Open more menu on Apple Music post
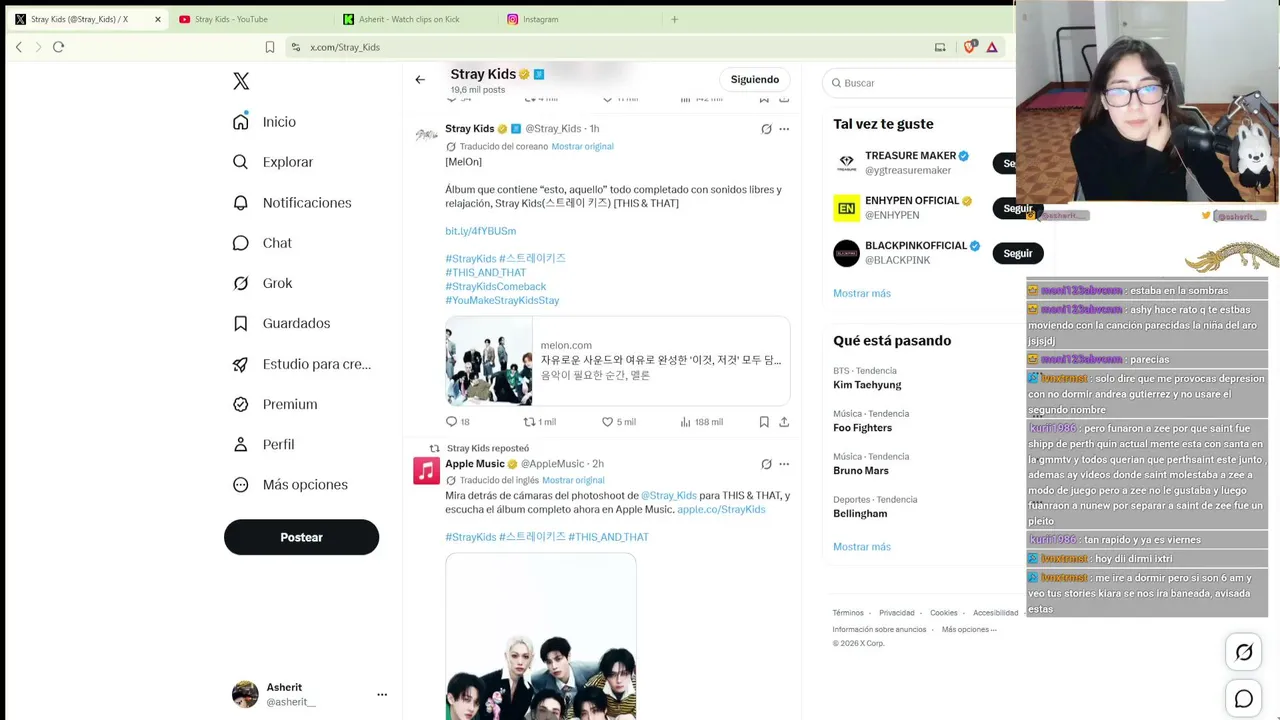 tap(784, 464)
